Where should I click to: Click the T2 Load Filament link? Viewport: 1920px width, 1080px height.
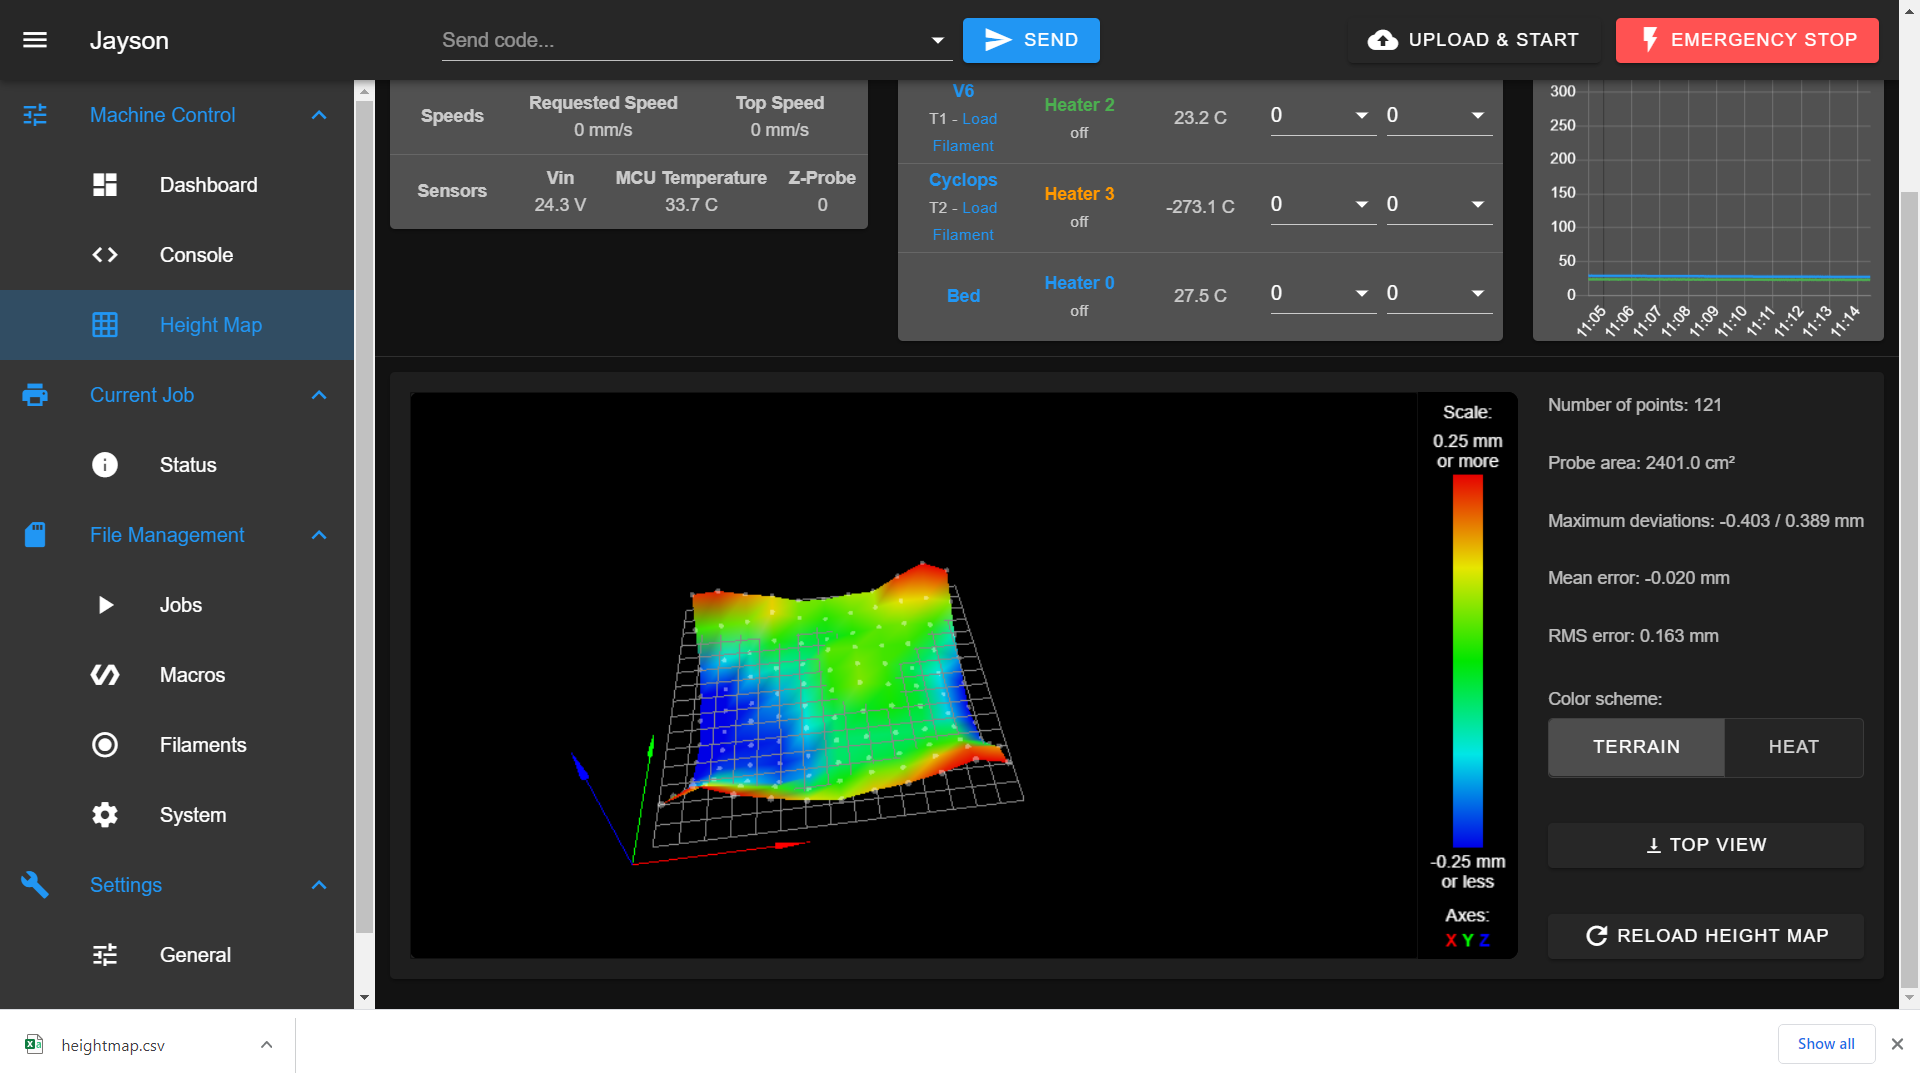(x=965, y=221)
